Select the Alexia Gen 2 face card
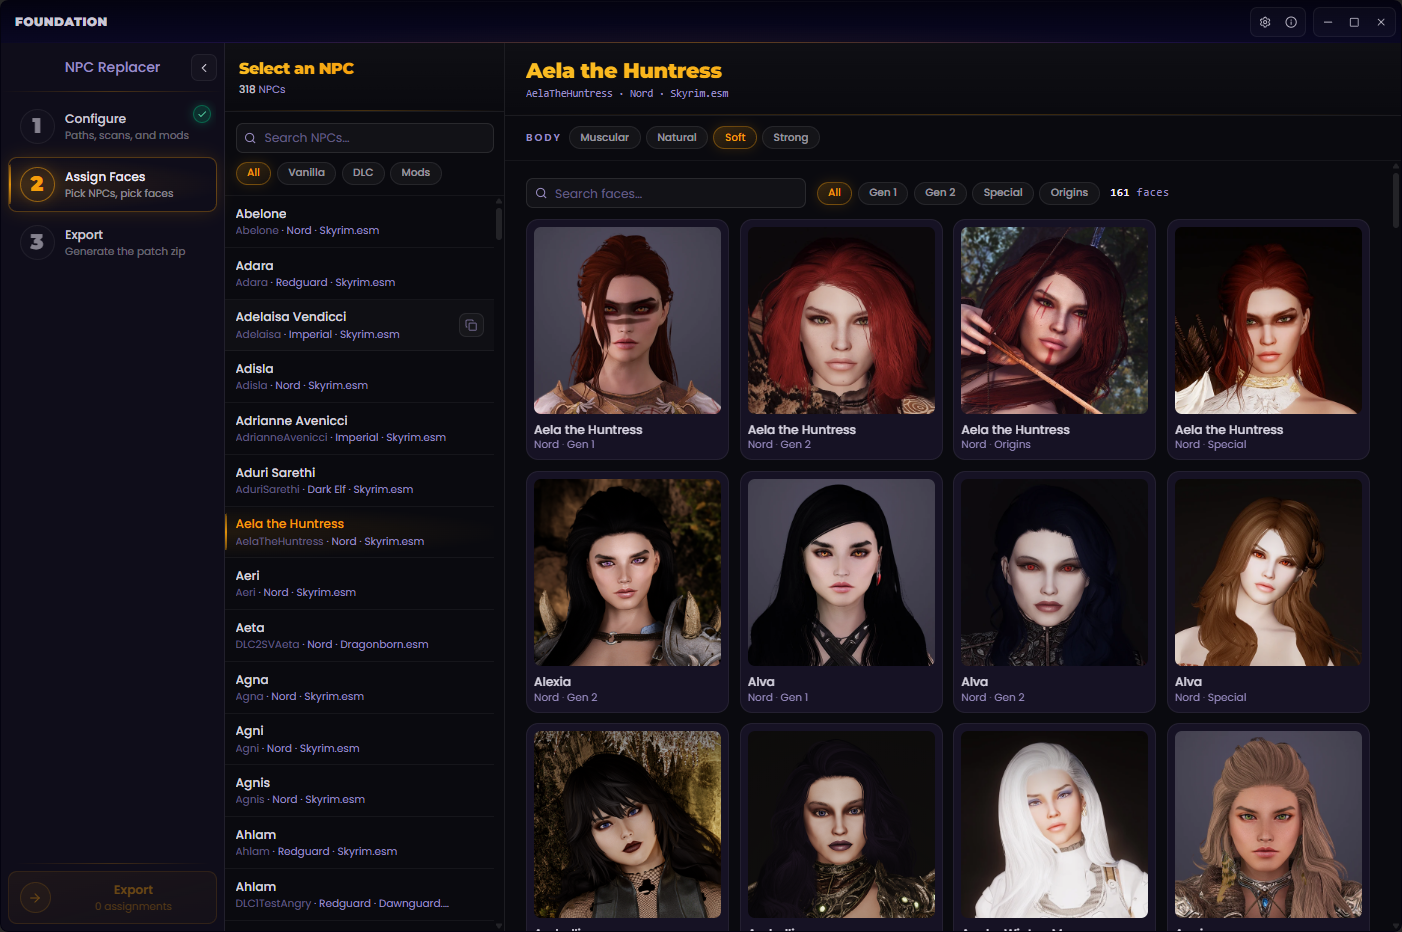This screenshot has height=932, width=1402. tap(627, 590)
